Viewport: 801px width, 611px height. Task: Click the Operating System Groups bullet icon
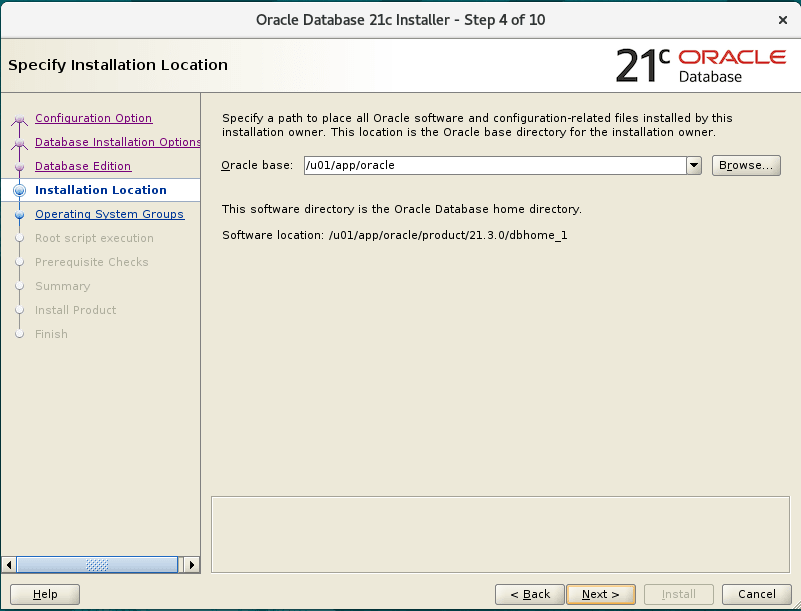(x=19, y=215)
